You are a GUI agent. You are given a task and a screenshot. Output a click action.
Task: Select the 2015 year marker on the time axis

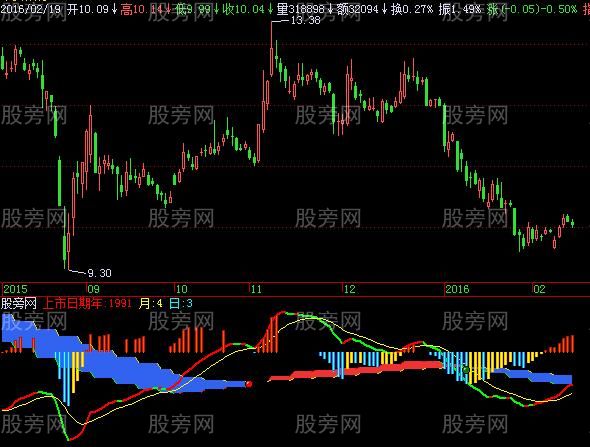pyautogui.click(x=15, y=289)
